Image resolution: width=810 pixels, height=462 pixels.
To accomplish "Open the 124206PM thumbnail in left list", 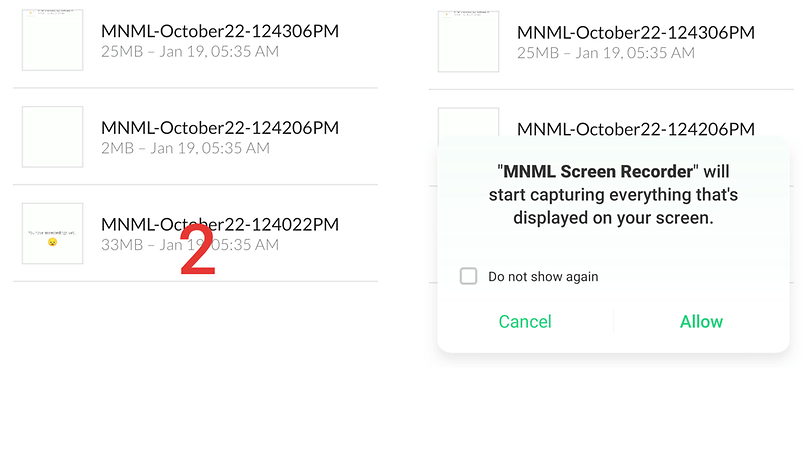I will (x=53, y=137).
